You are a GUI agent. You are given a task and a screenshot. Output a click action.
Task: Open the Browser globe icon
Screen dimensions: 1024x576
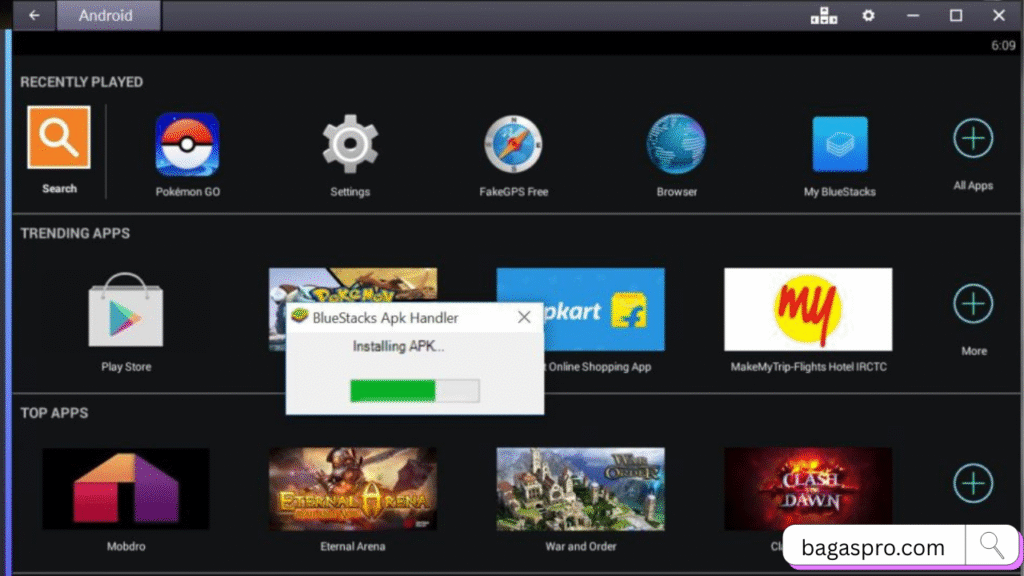676,144
